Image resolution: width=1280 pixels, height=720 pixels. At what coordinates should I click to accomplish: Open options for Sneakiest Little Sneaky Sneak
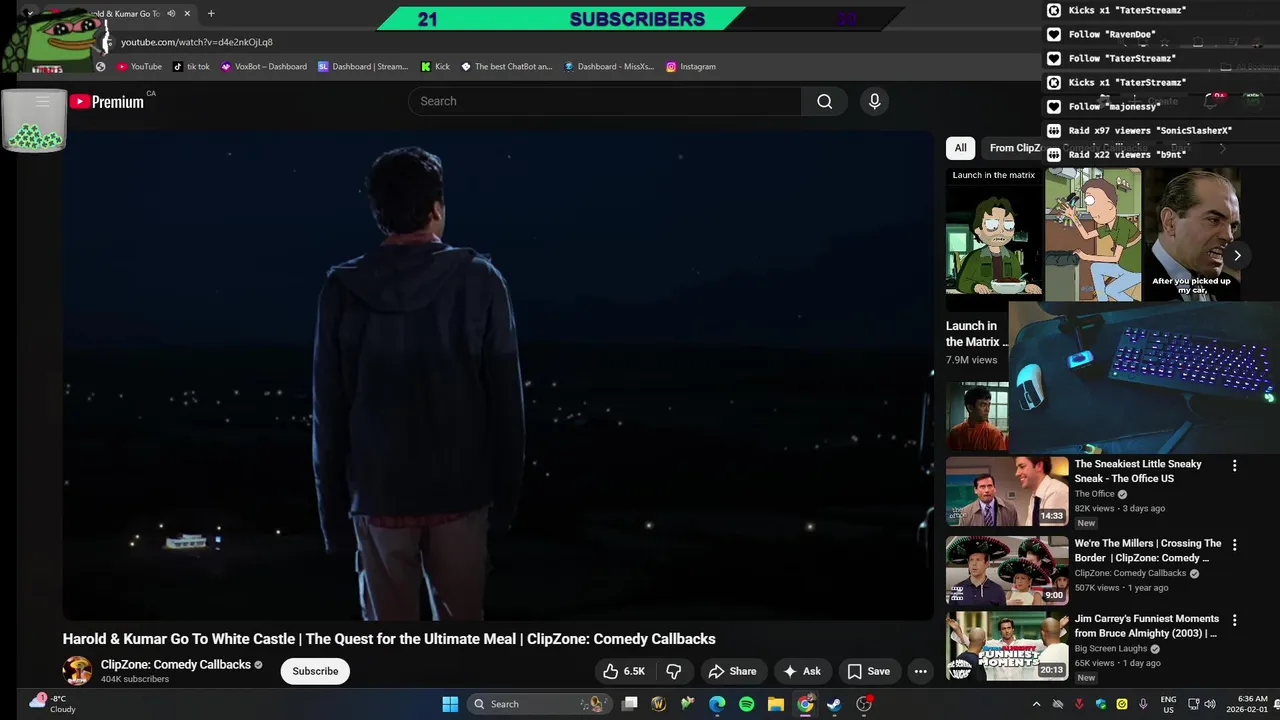pos(1234,466)
